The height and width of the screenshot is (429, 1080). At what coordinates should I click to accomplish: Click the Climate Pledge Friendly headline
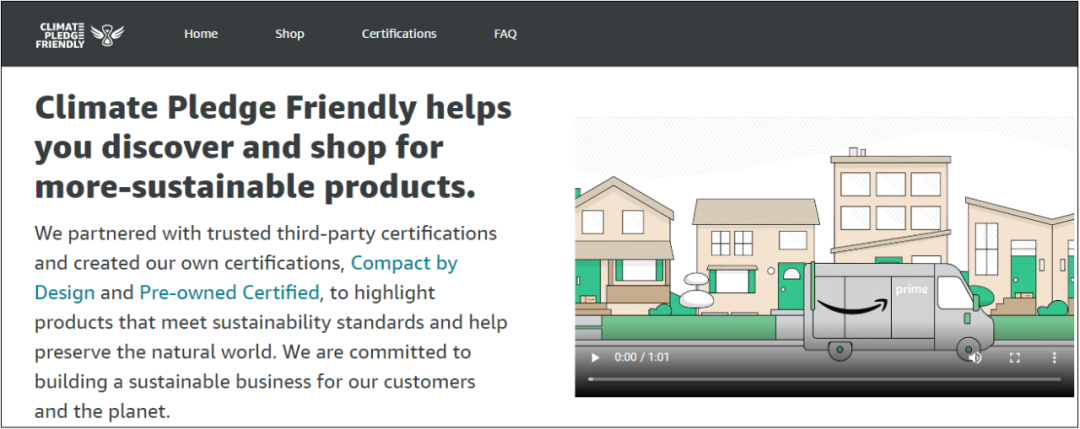[273, 147]
